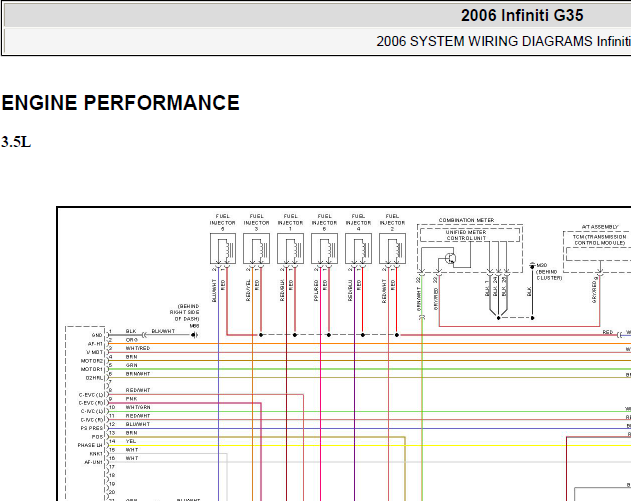Click the vertical "RED/BLK" wire label under injector 1
Screen dimensions: 631x501
pos(282,290)
